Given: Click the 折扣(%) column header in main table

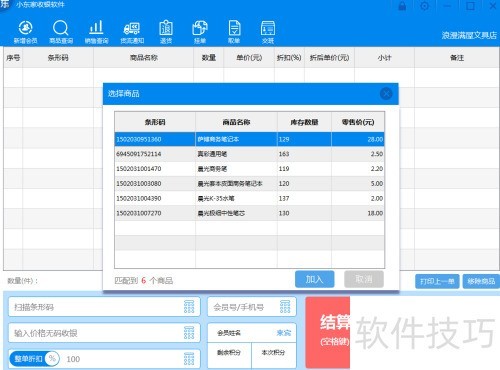Looking at the screenshot, I should click(289, 58).
